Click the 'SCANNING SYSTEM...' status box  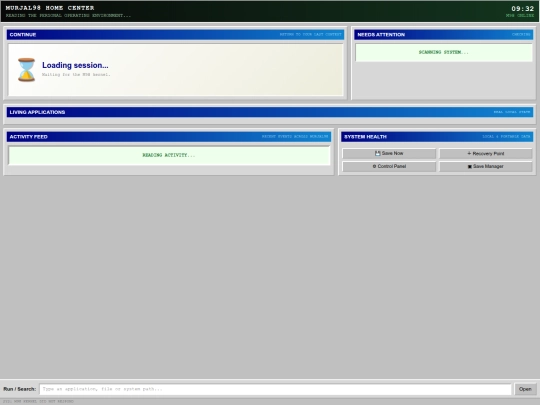pyautogui.click(x=444, y=52)
